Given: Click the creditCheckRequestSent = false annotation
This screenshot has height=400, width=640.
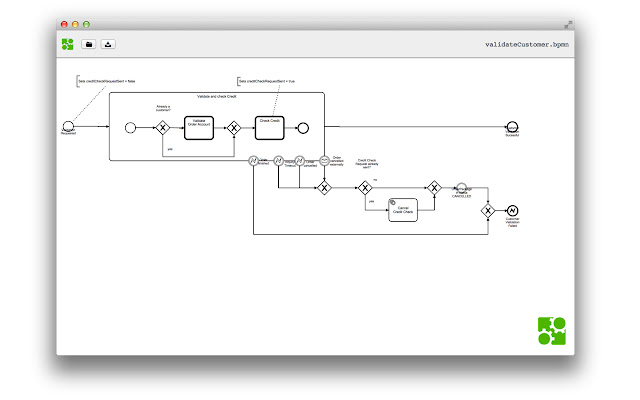Looking at the screenshot, I should [107, 81].
